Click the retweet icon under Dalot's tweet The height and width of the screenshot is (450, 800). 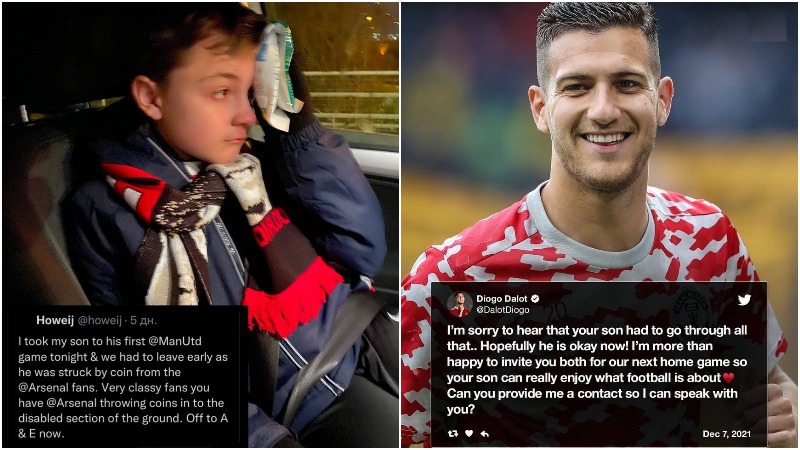pos(453,434)
